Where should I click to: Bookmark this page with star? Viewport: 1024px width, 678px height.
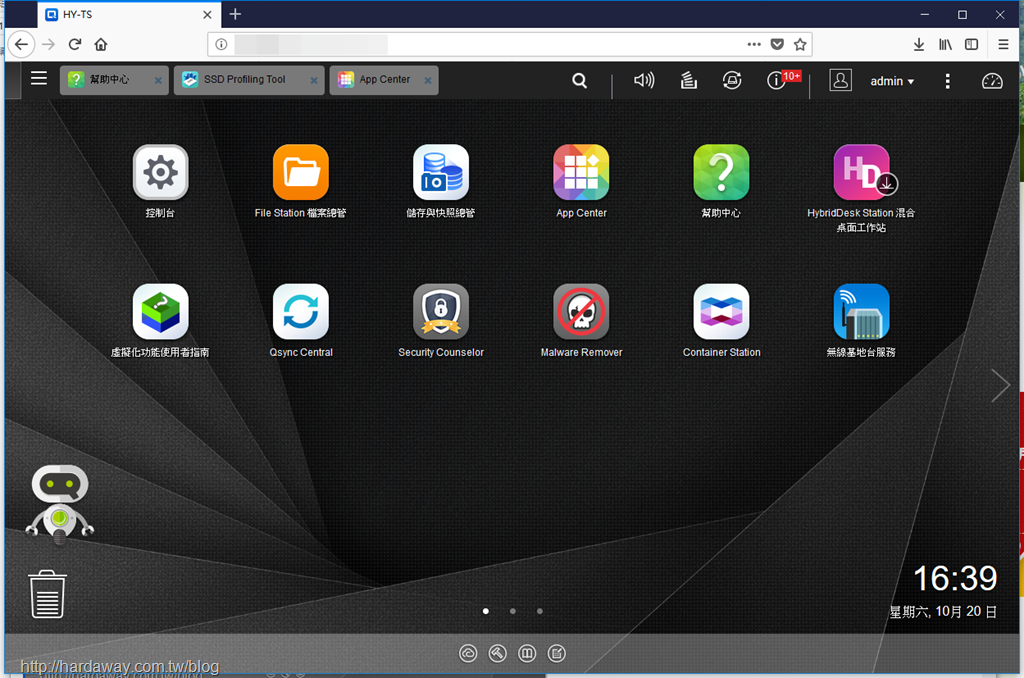(800, 44)
